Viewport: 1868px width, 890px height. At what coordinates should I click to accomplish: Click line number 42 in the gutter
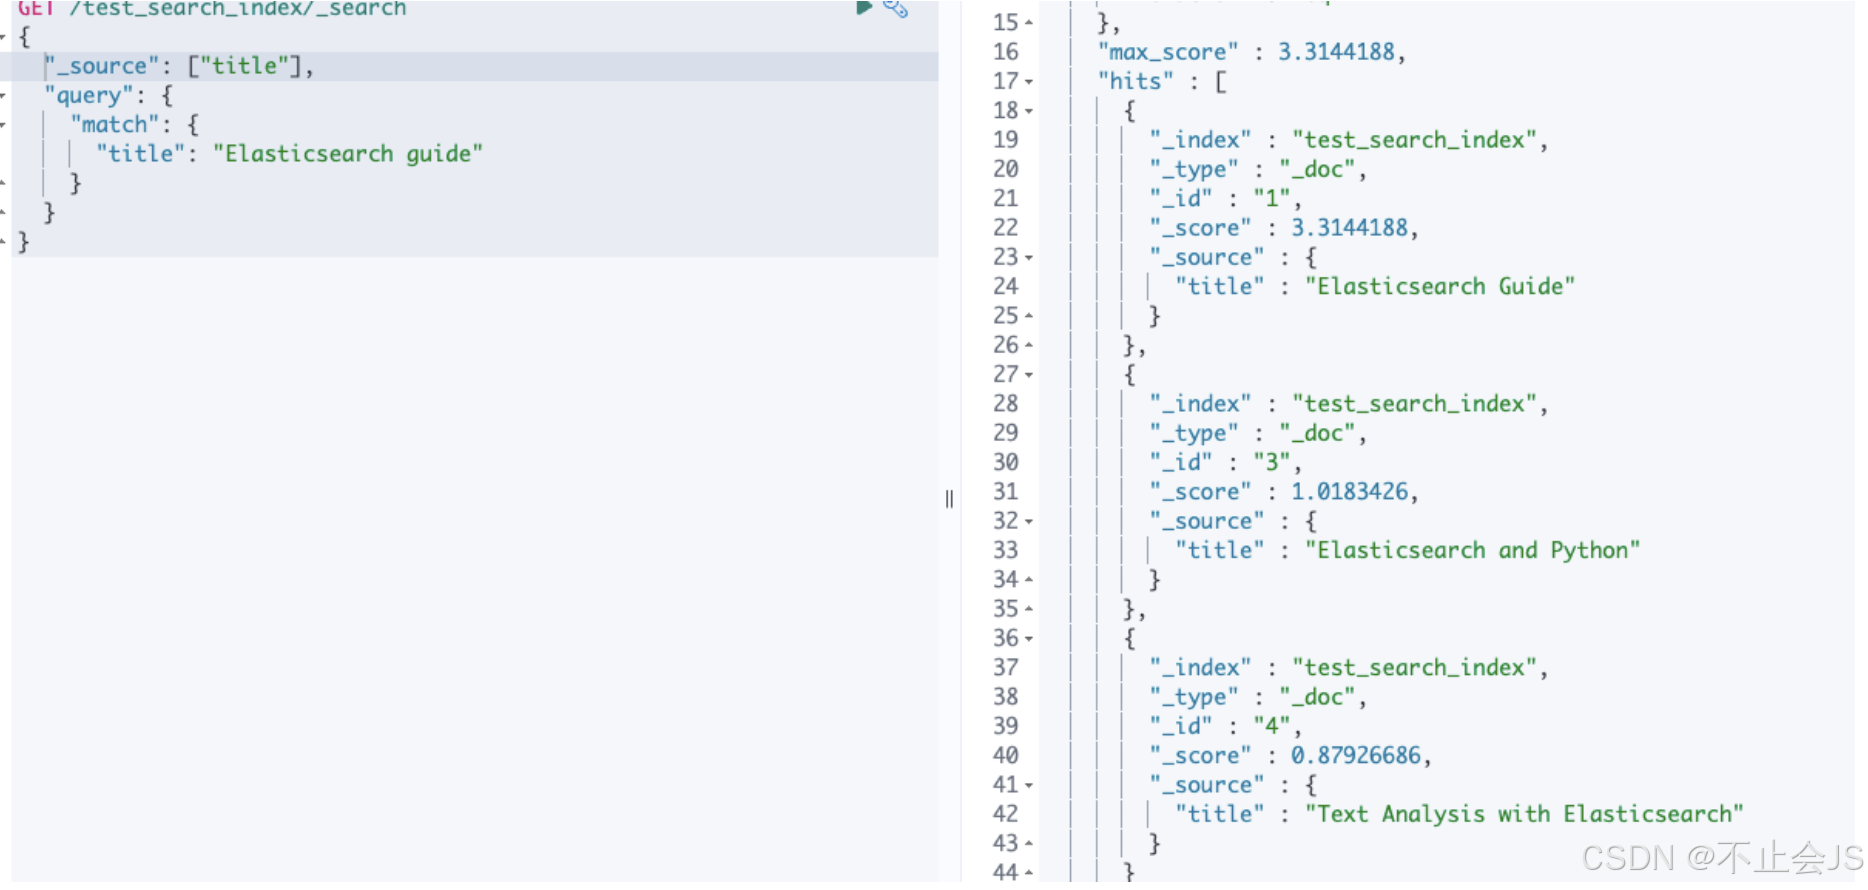click(1006, 815)
